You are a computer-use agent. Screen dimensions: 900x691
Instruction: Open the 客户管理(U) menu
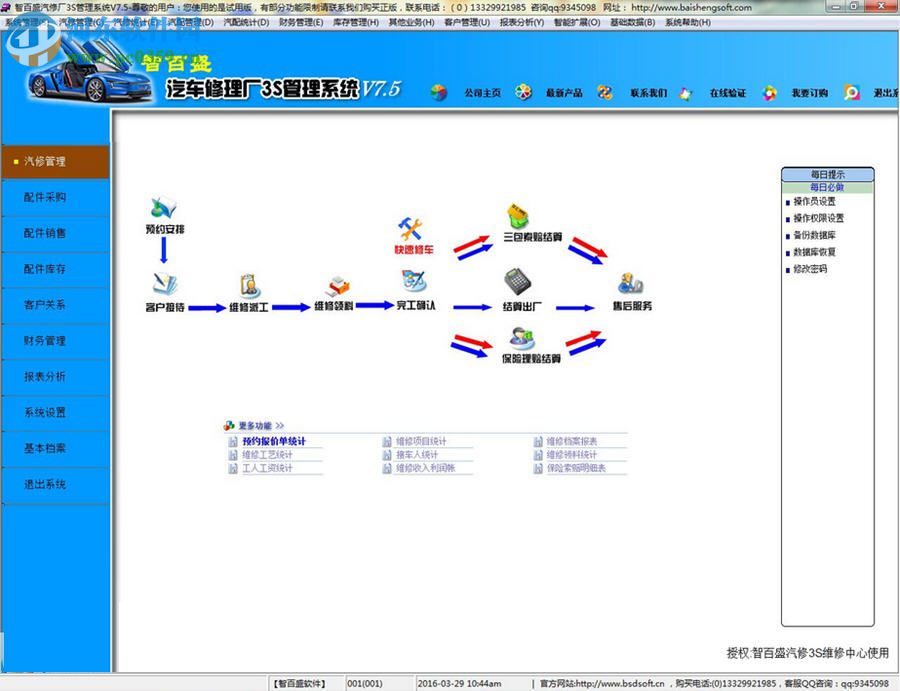(467, 22)
